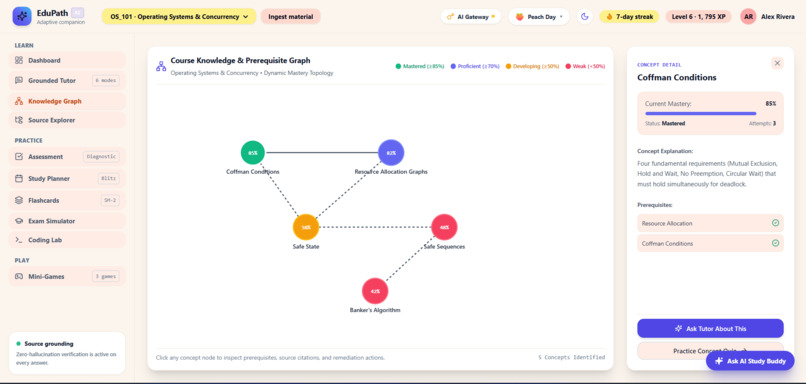806x384 pixels.
Task: Select Knowledge Graph sidebar item
Action: coord(67,101)
